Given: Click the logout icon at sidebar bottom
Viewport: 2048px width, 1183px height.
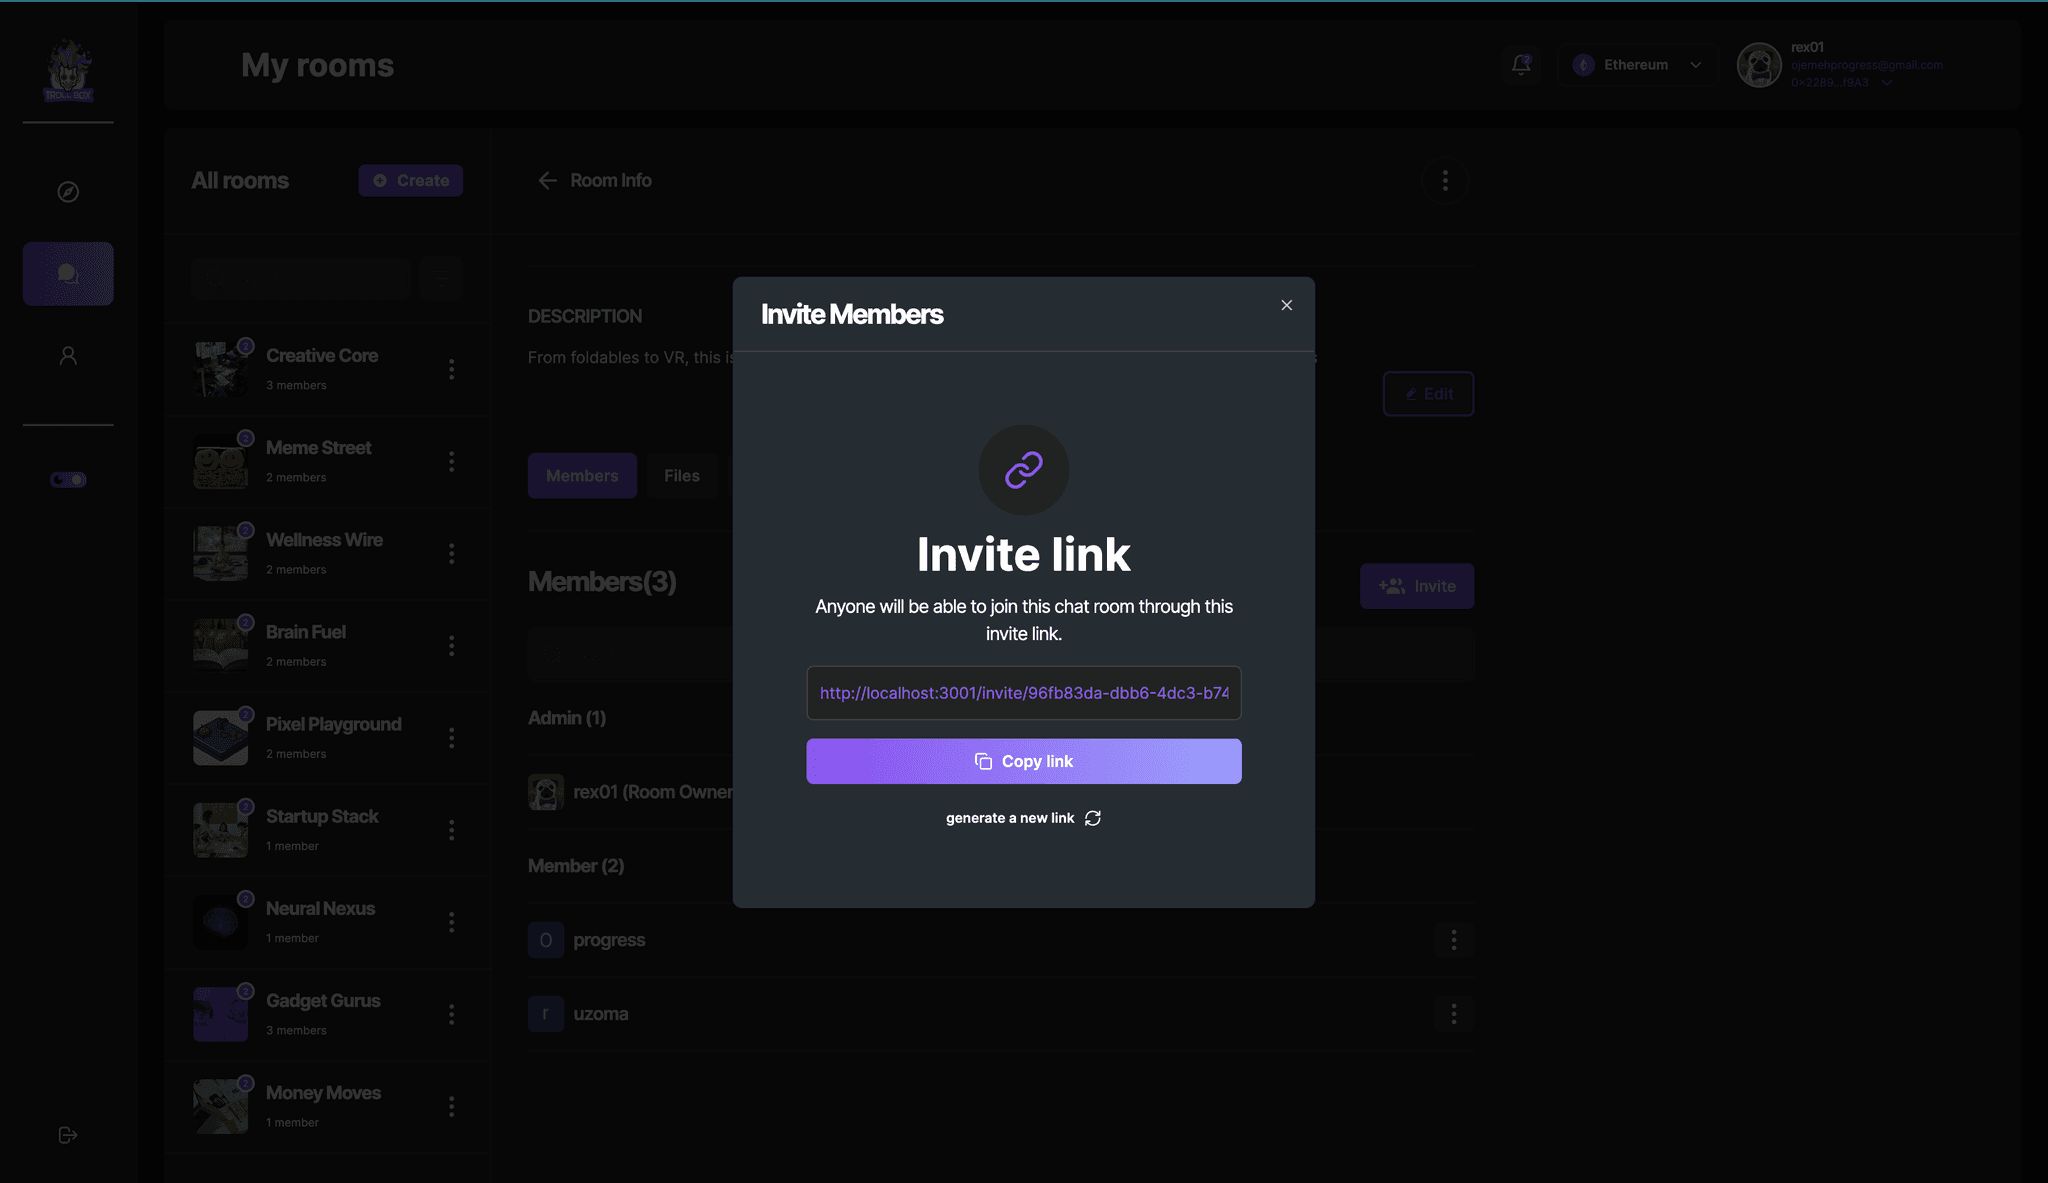Looking at the screenshot, I should [68, 1135].
